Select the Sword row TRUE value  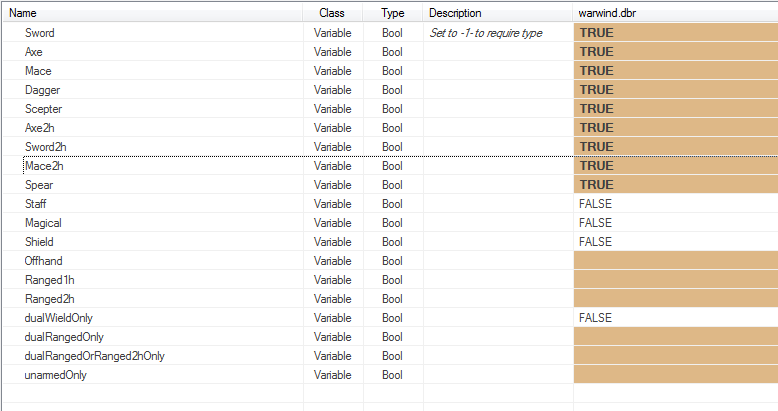click(676, 33)
